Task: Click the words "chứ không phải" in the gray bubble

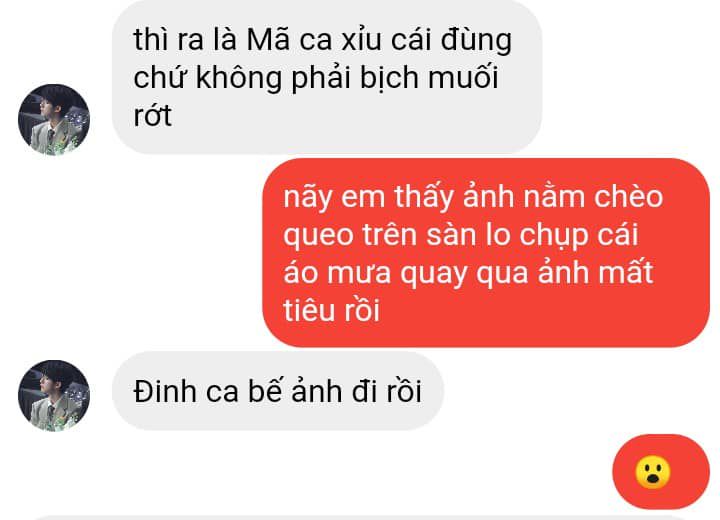Action: [x=242, y=77]
